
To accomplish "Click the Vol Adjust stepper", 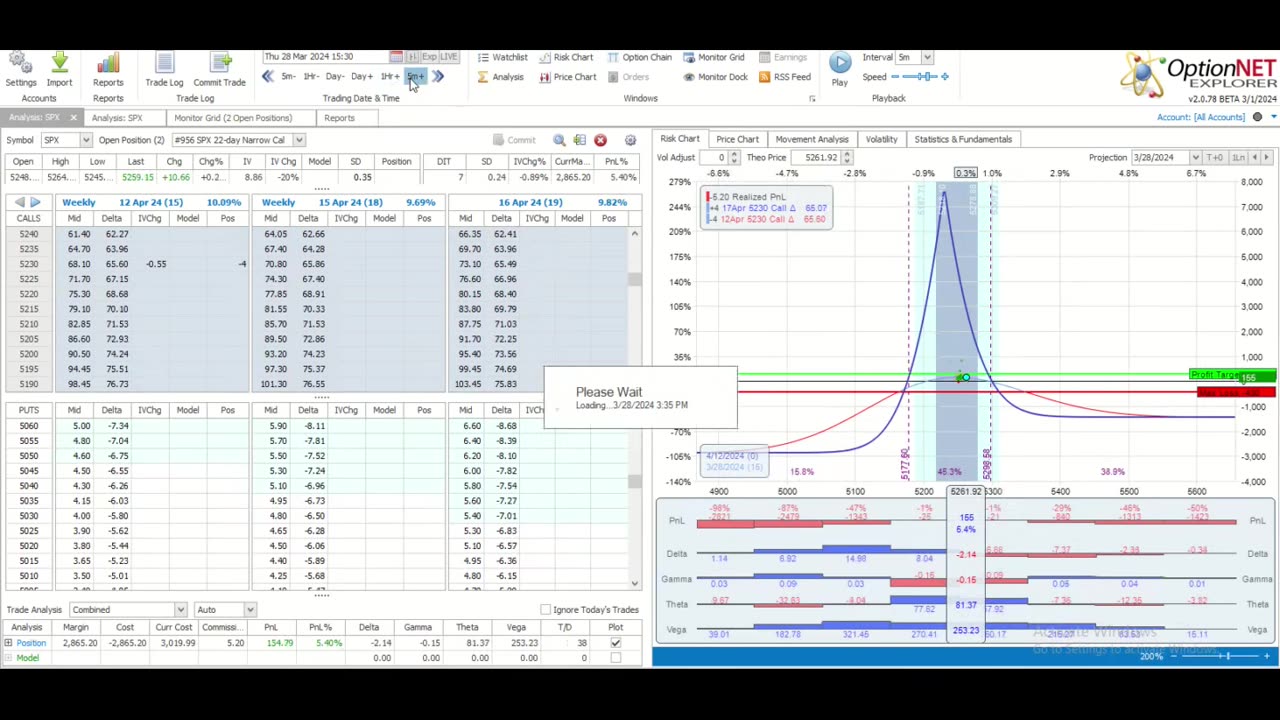I will (734, 158).
